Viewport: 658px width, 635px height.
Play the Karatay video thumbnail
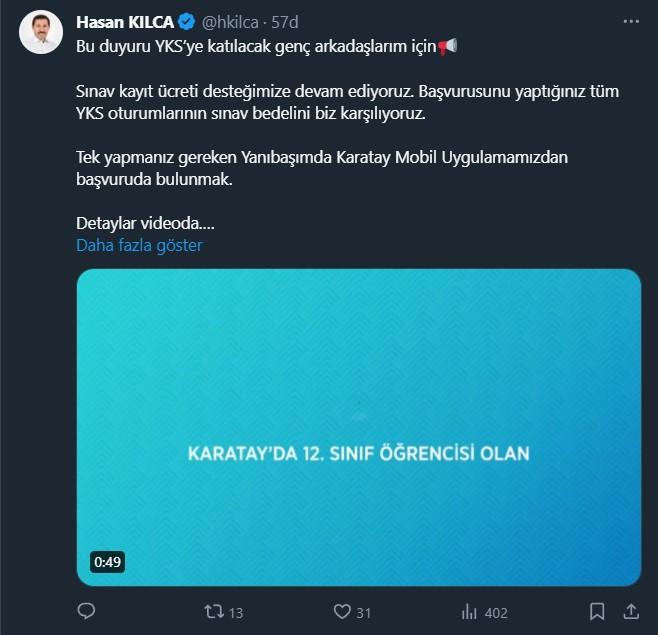point(359,428)
